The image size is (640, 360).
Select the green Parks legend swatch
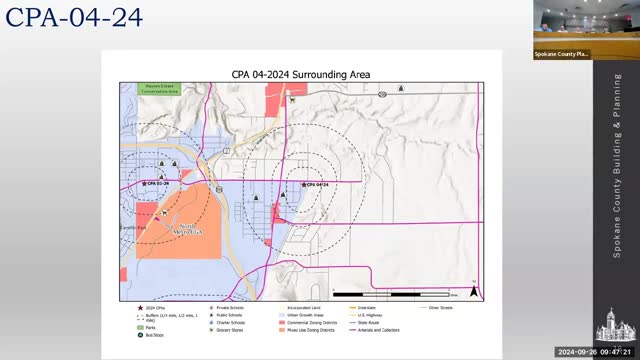coord(140,327)
